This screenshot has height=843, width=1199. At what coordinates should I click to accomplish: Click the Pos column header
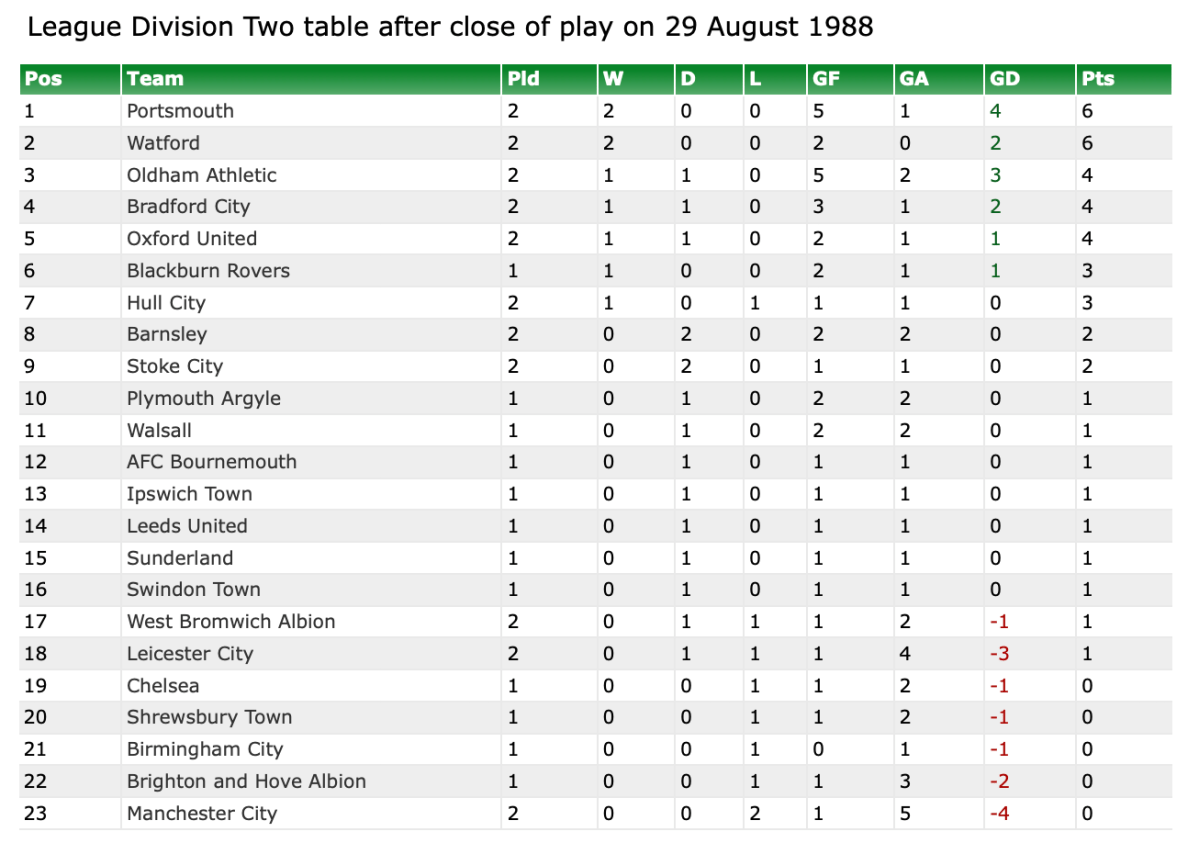pos(43,79)
